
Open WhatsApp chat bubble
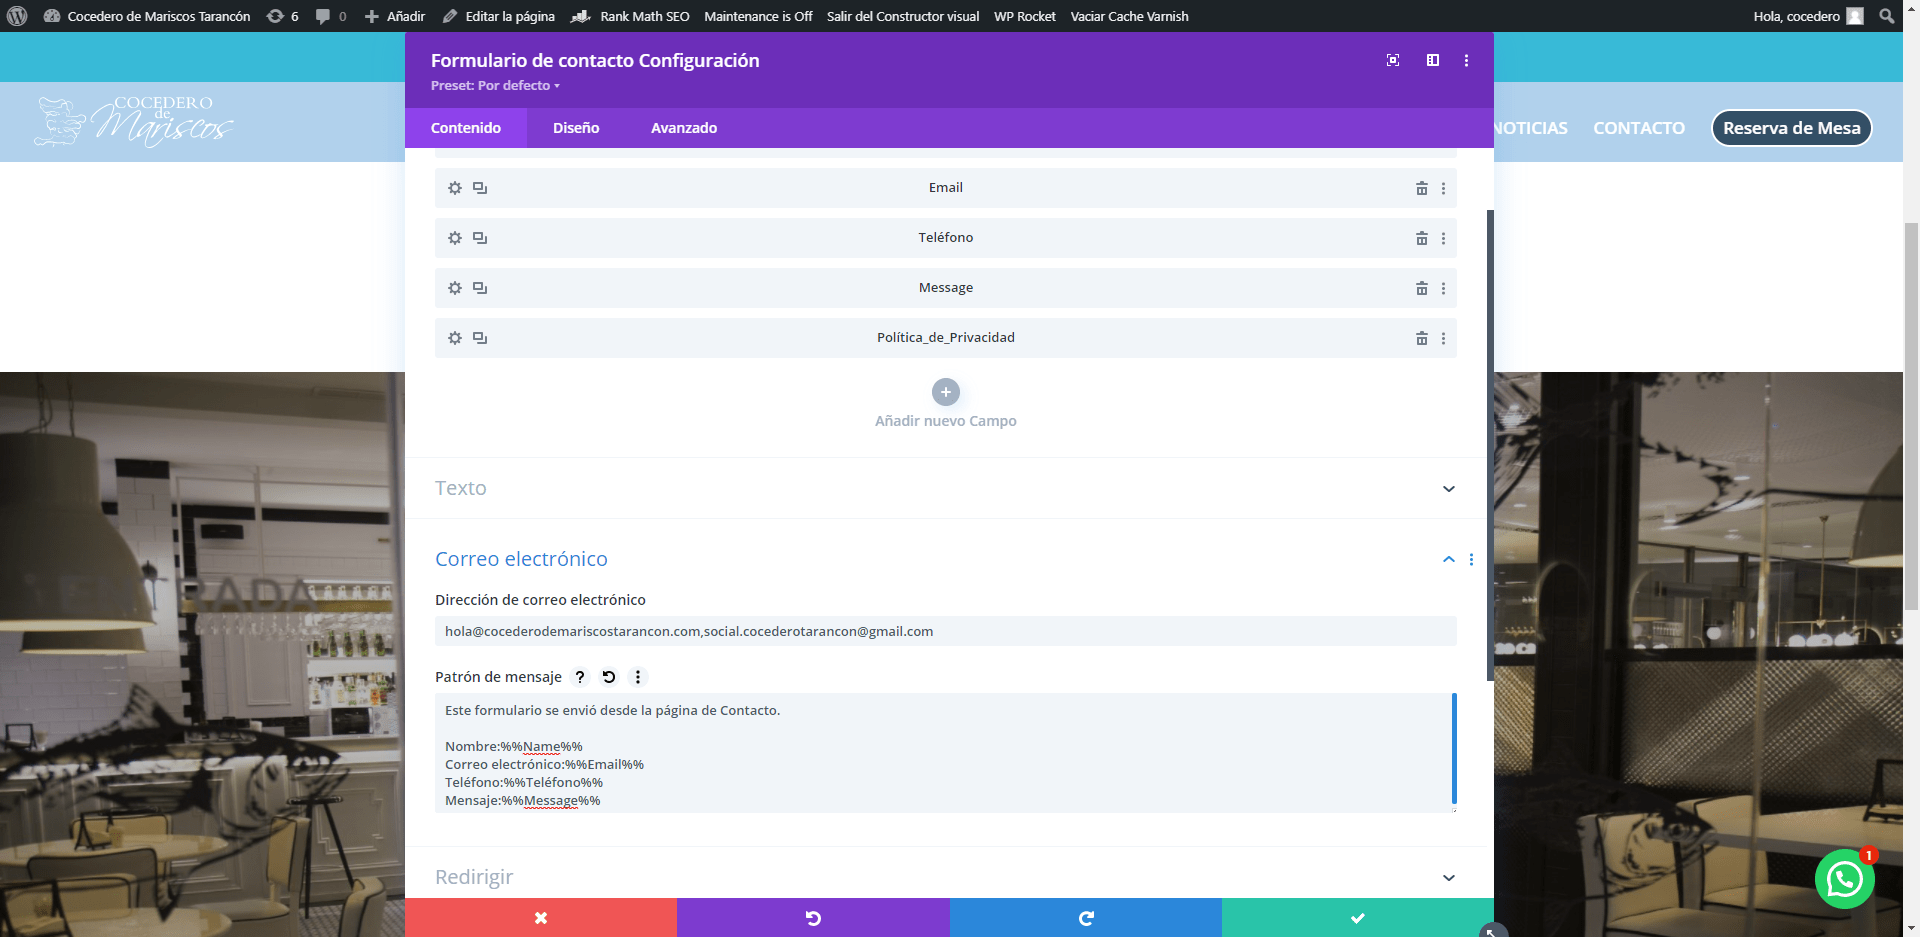point(1844,879)
